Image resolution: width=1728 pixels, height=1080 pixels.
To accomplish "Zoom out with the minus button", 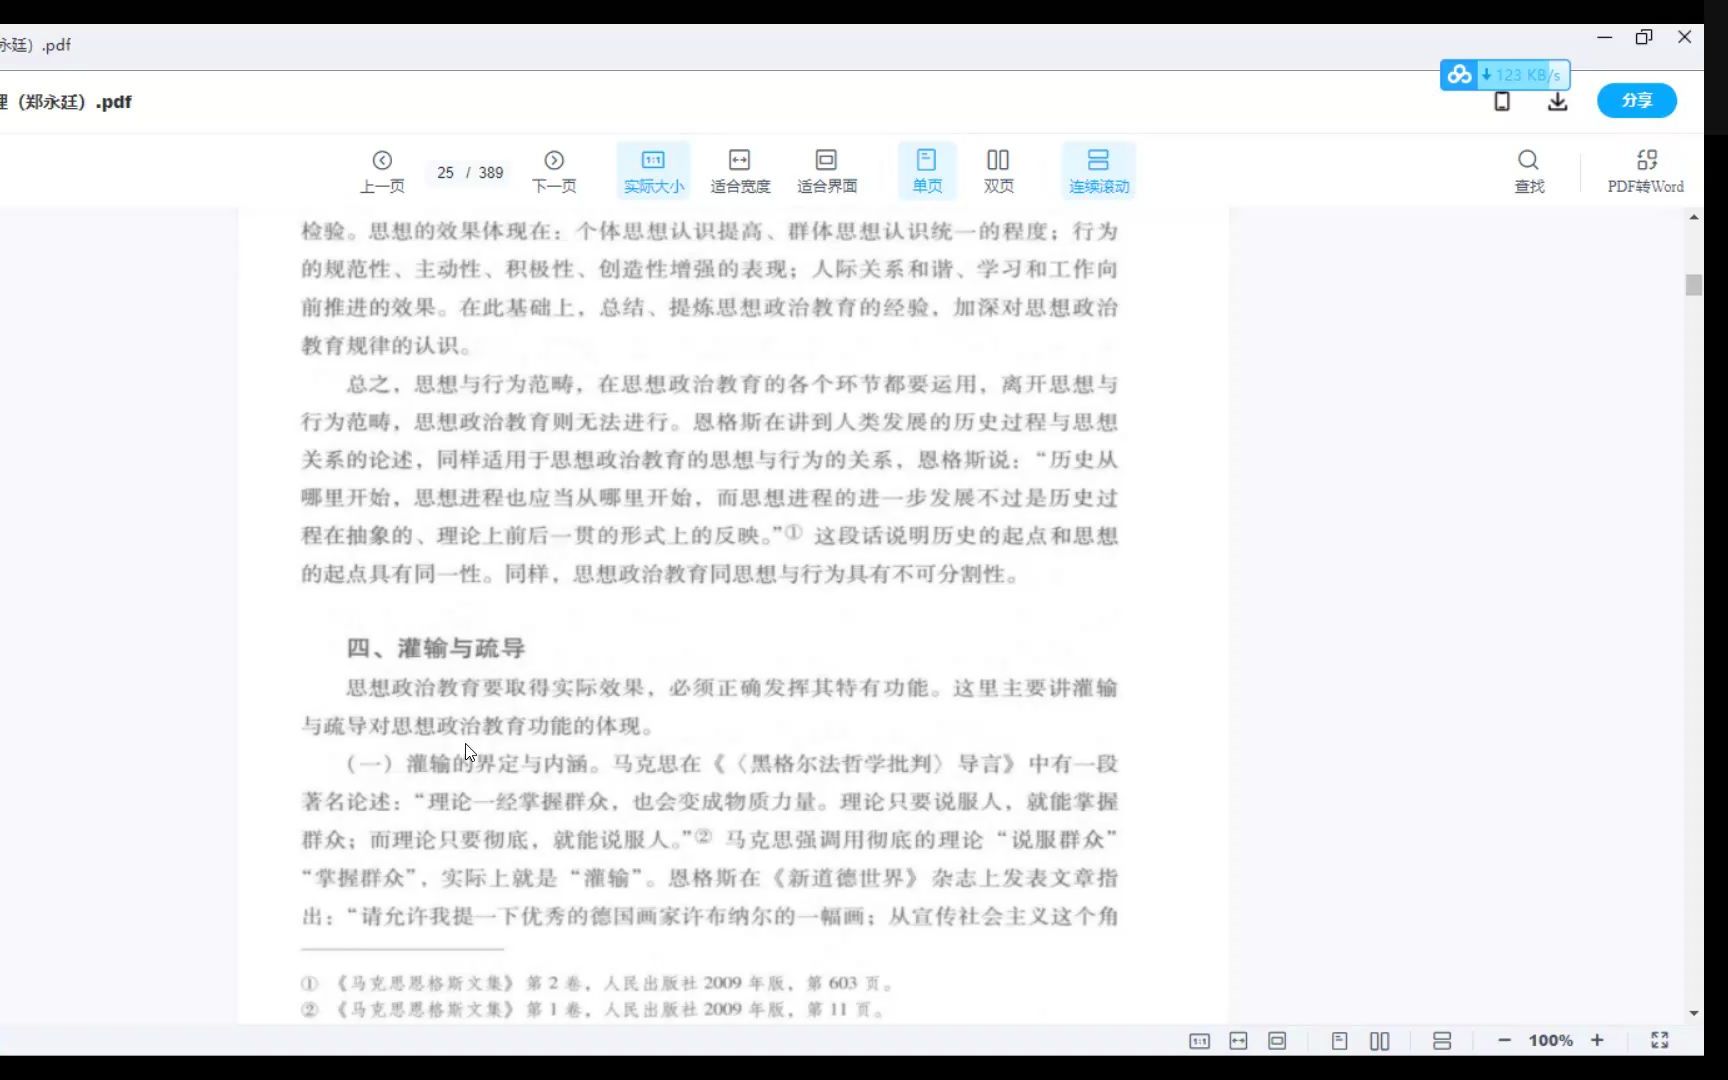I will tap(1504, 1040).
